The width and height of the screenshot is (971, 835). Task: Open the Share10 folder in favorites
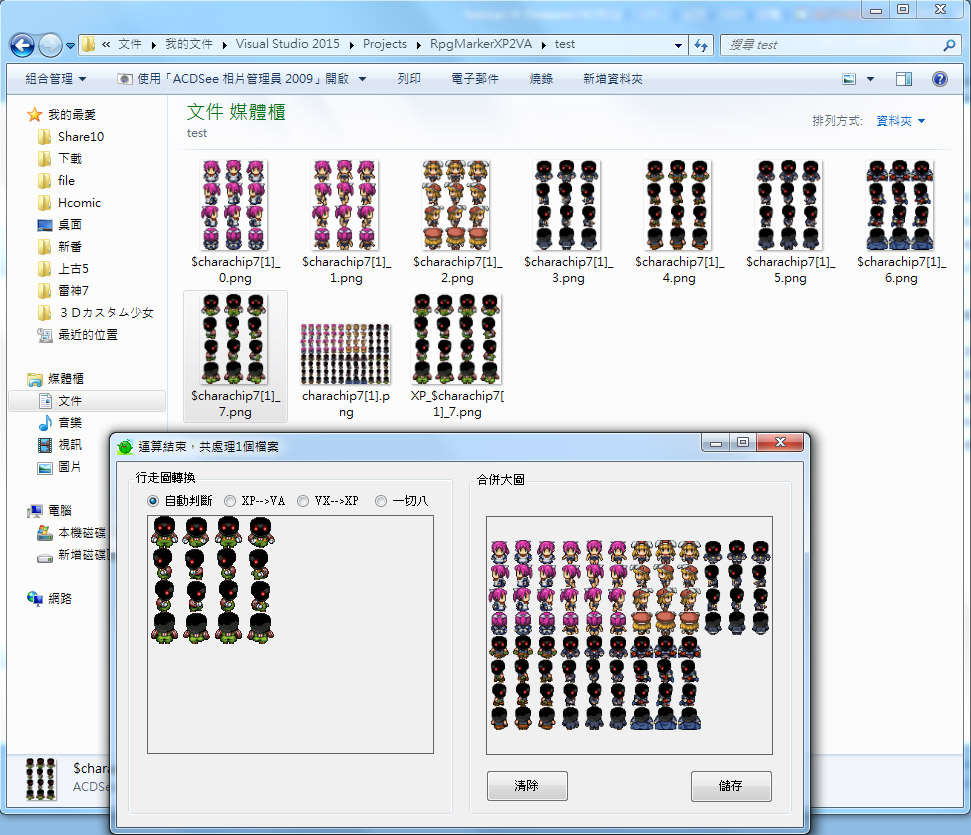tap(71, 136)
